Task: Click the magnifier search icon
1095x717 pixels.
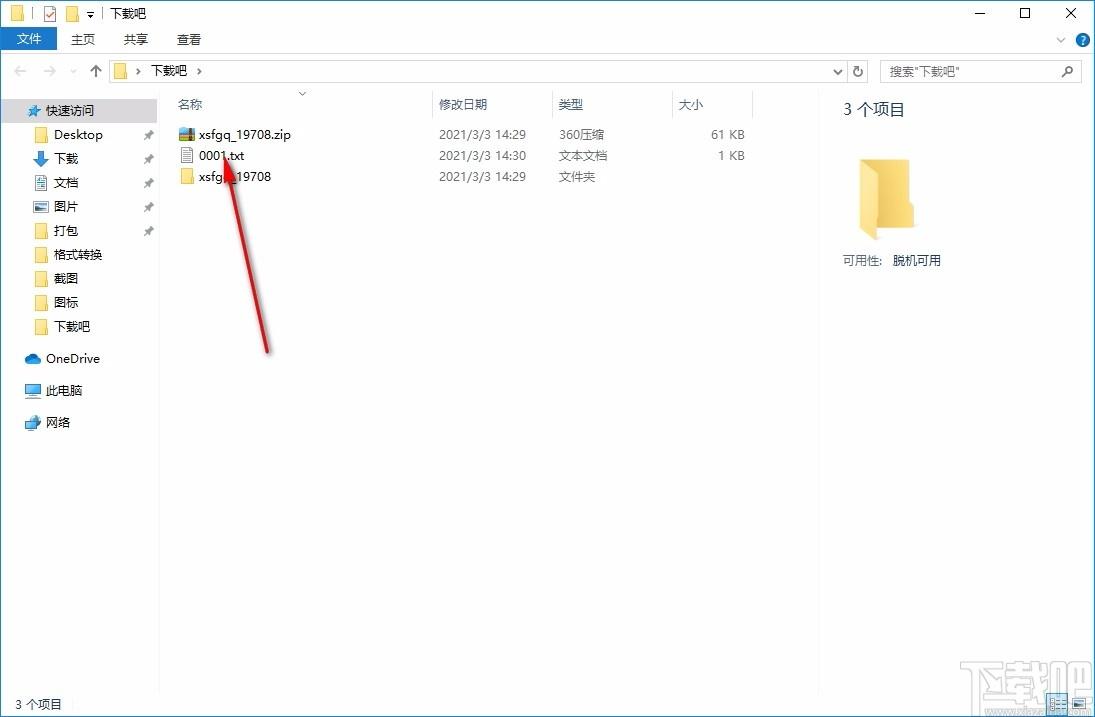Action: tap(1067, 71)
